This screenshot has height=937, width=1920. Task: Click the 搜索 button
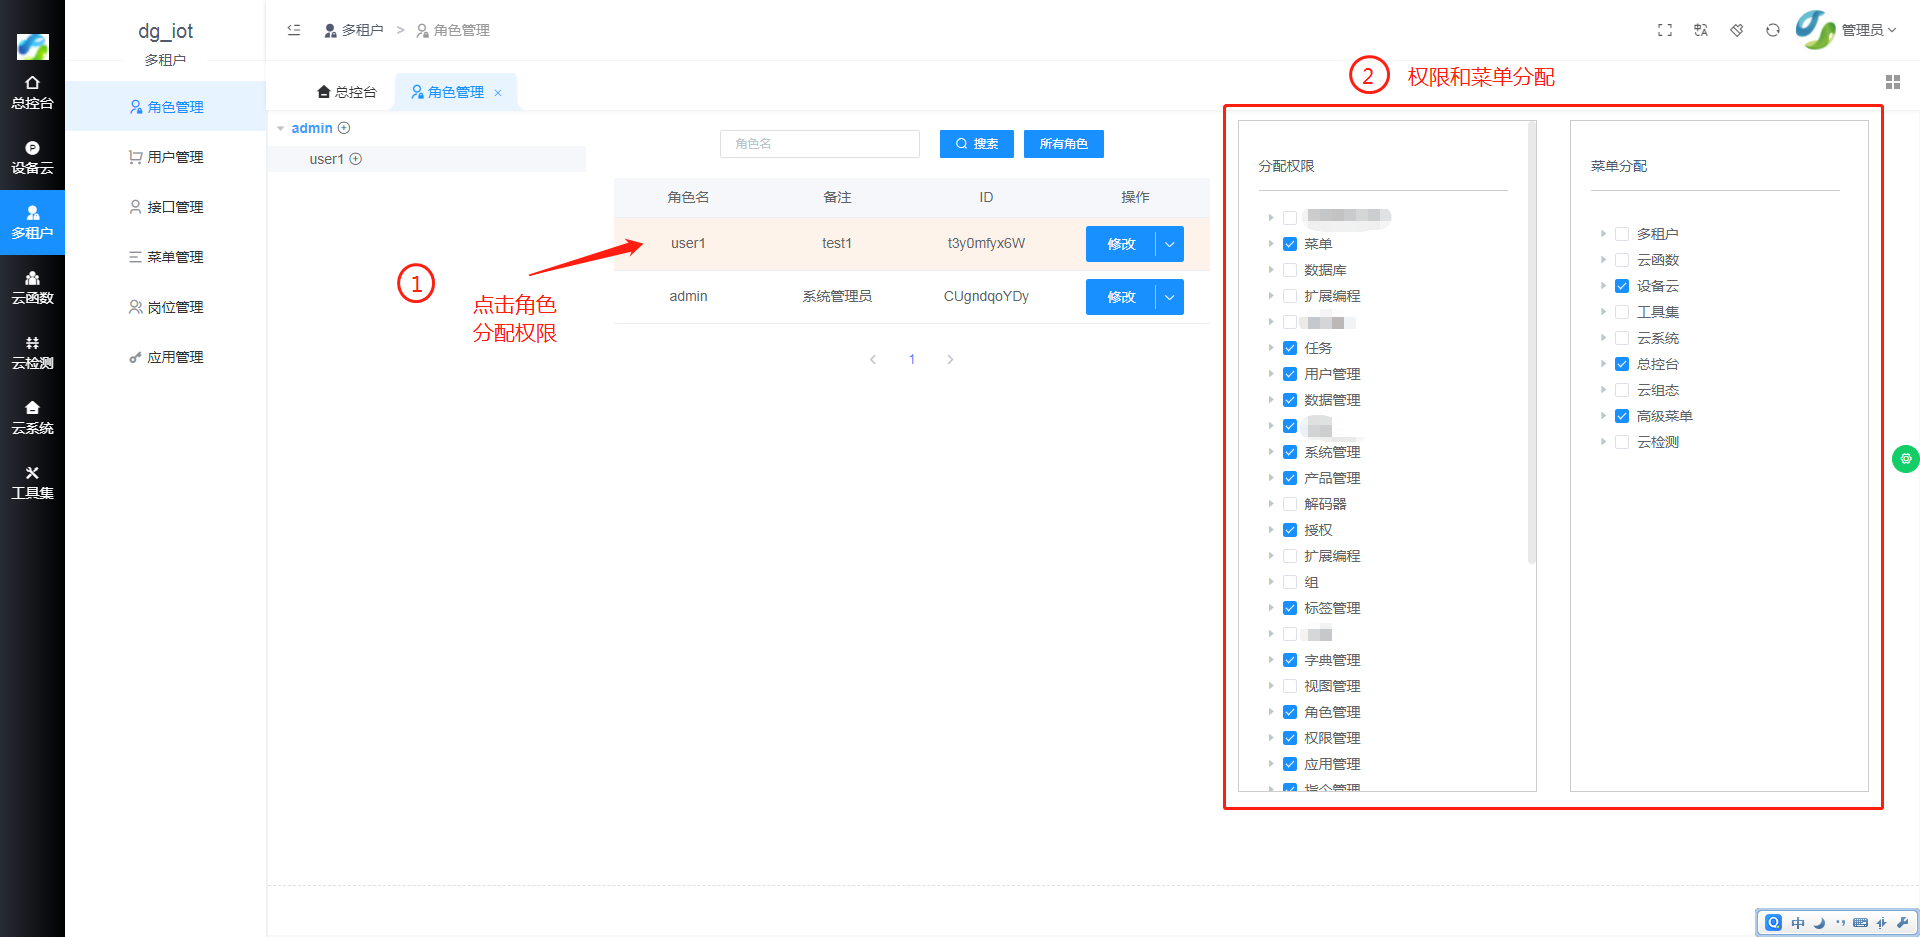[977, 144]
